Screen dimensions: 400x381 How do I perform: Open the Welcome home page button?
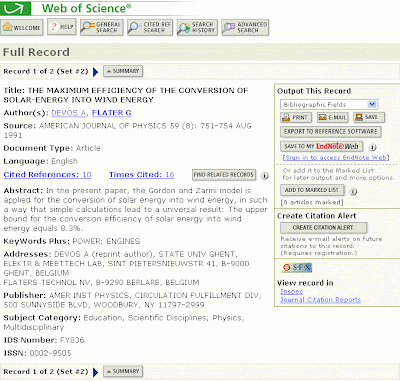coord(22,27)
